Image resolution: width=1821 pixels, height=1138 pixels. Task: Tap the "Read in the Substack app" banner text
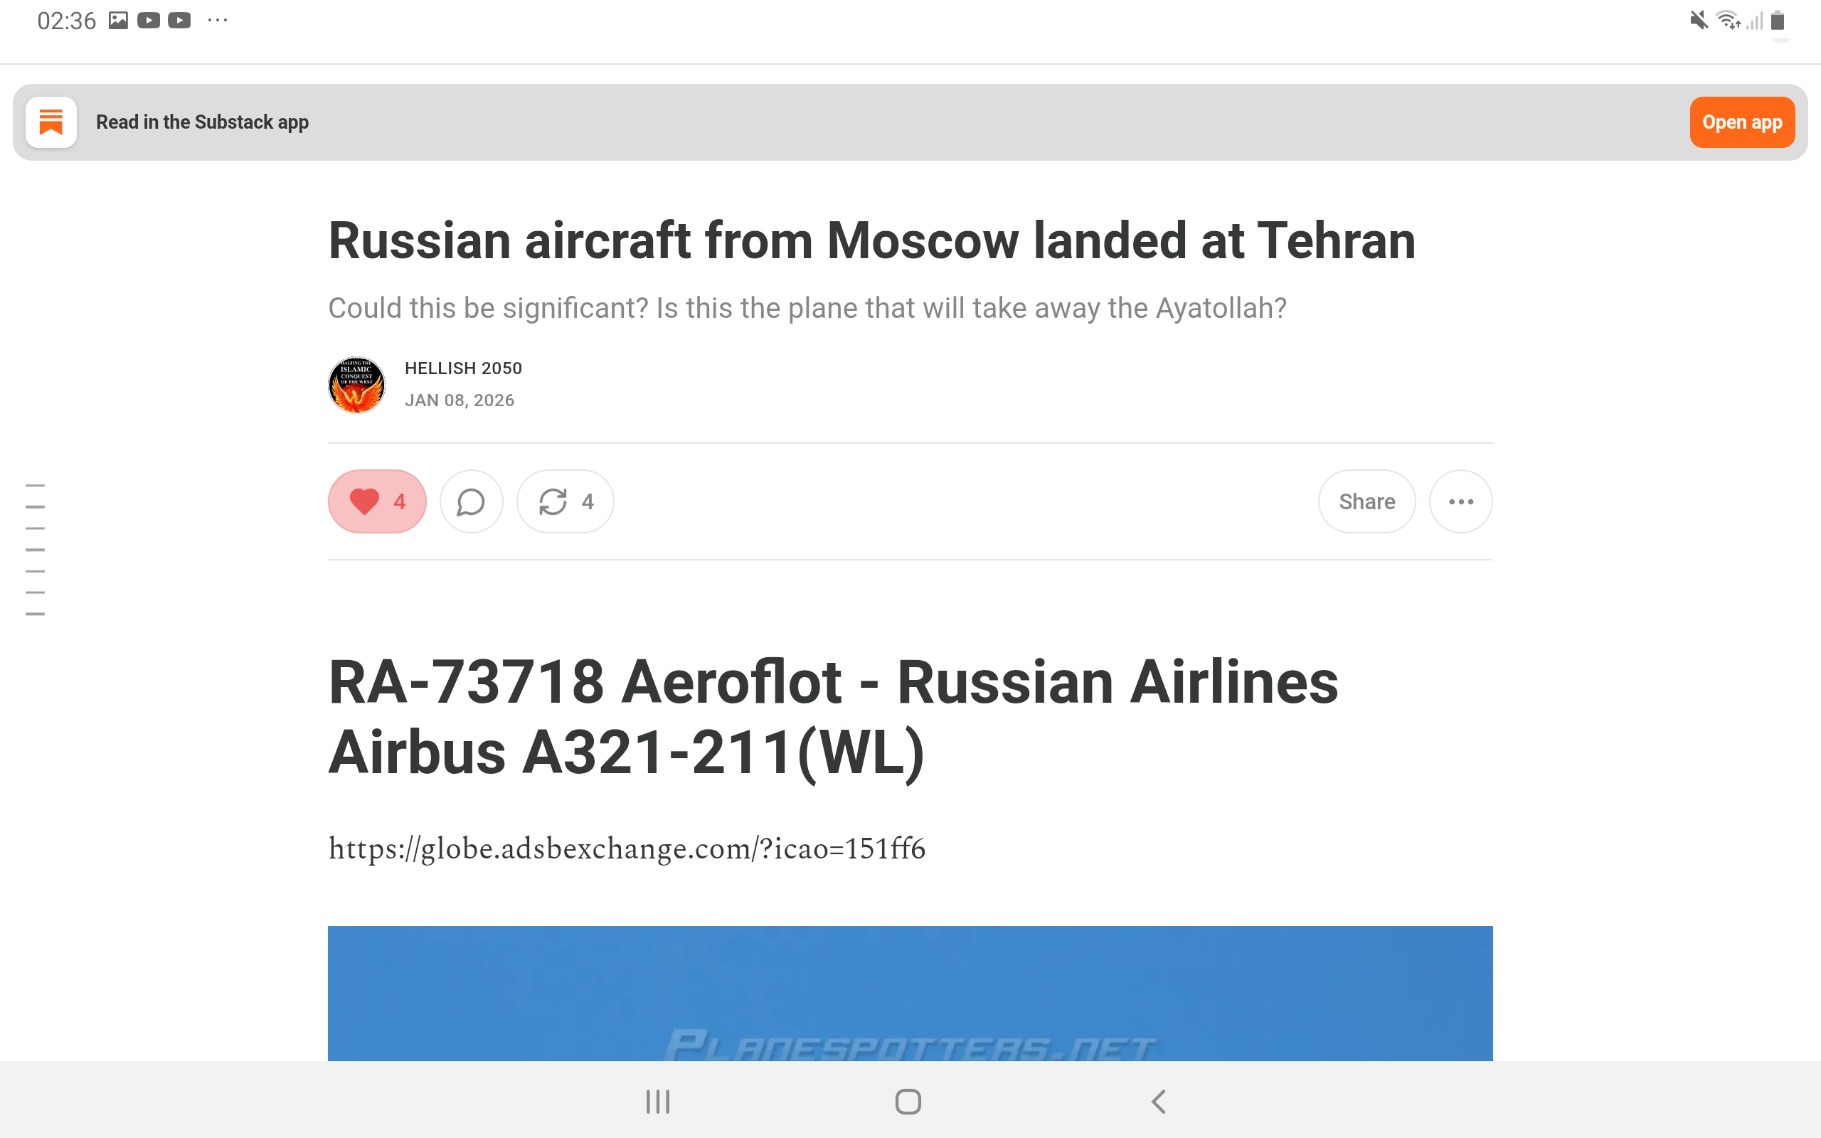(x=202, y=122)
